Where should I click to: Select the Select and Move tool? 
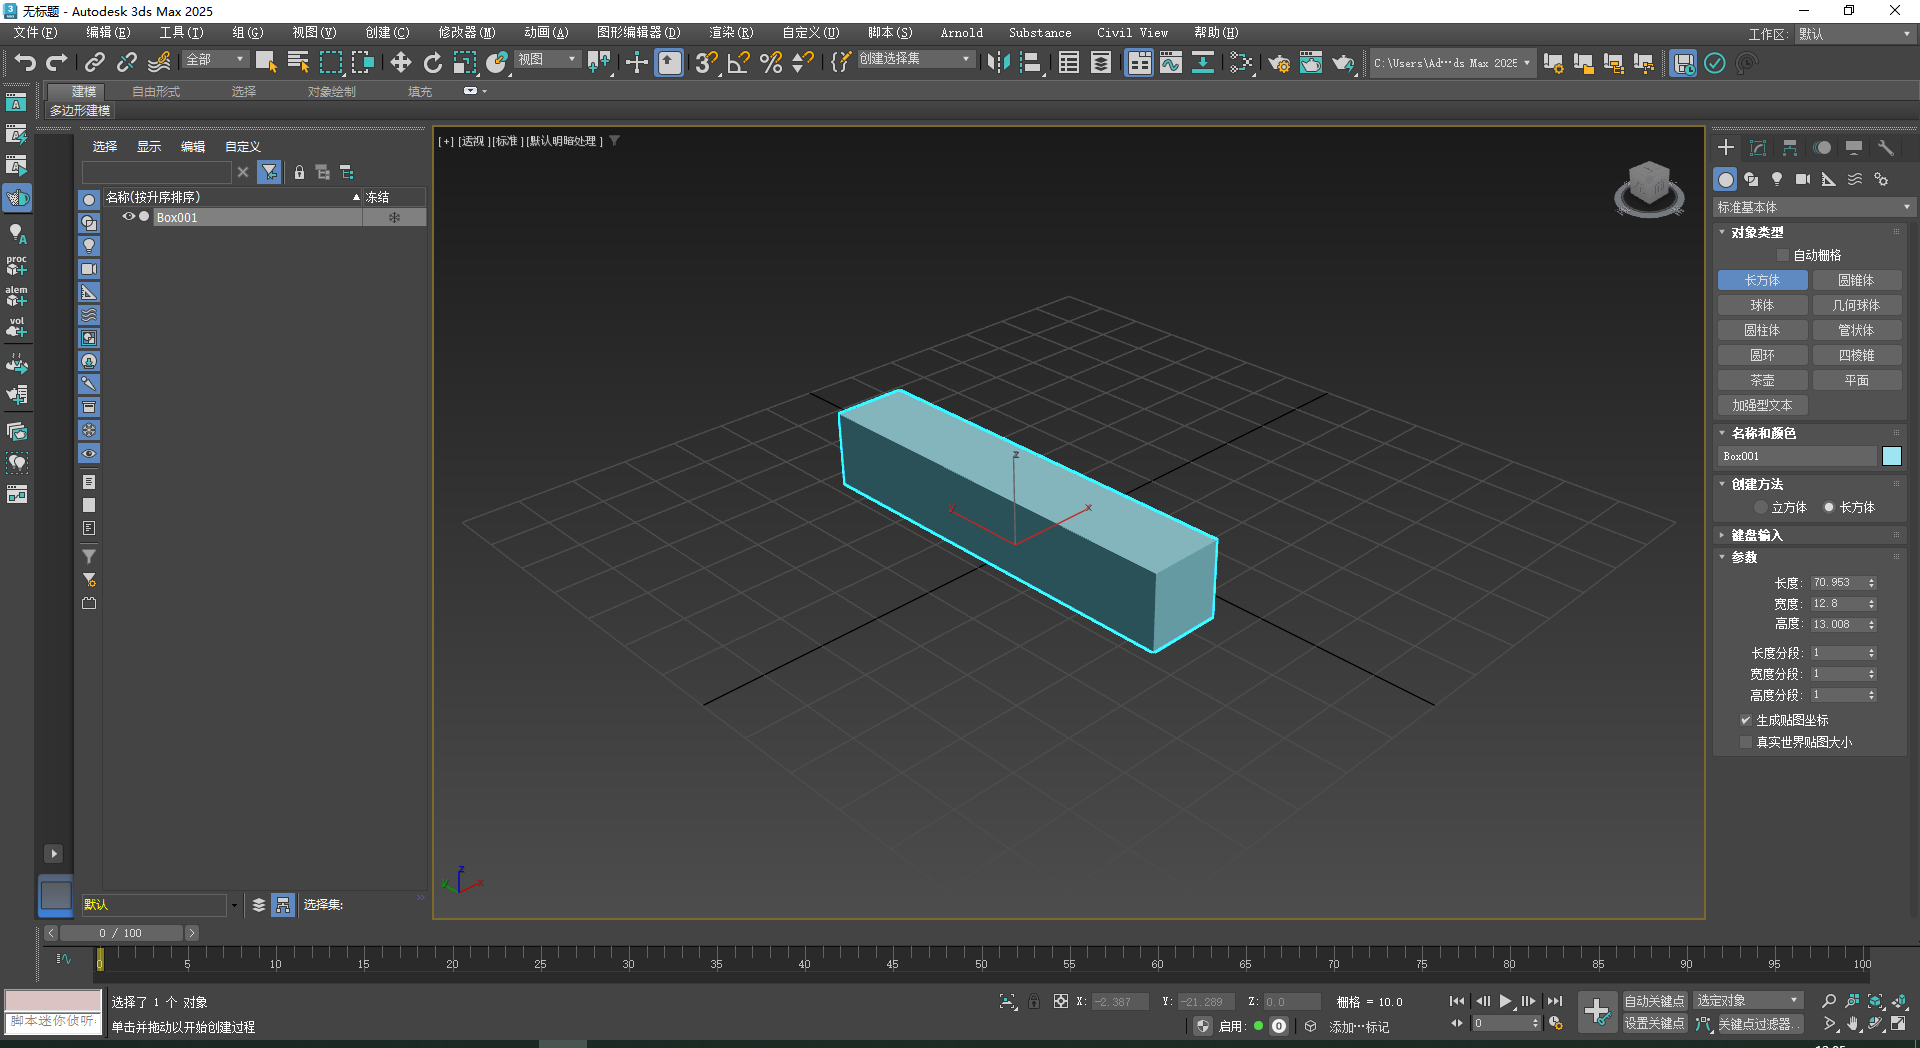[400, 63]
